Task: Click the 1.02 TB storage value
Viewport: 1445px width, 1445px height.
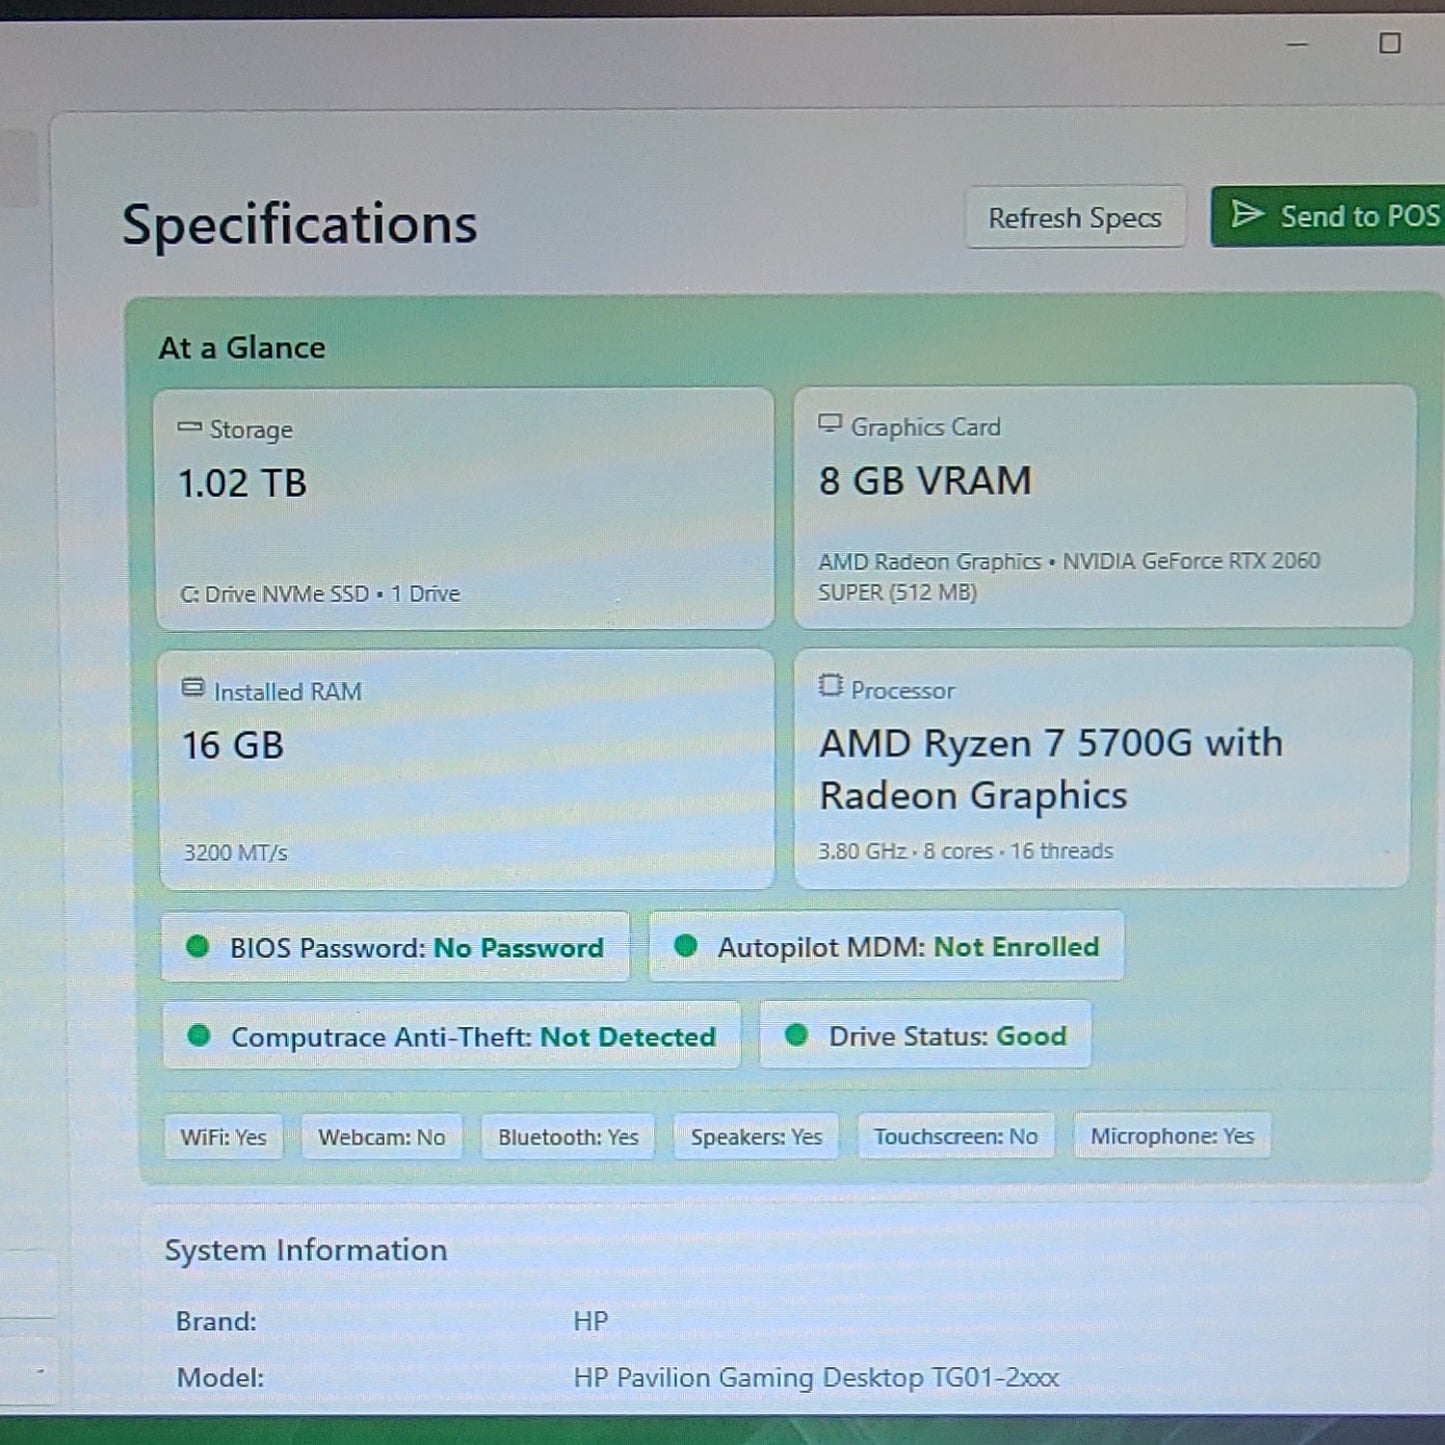Action: (x=243, y=483)
